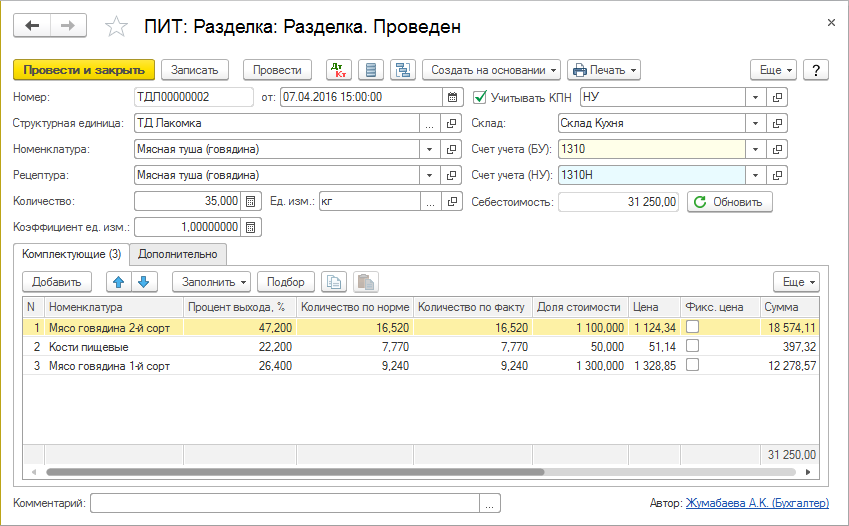Open calculator for Количество field
Viewport: 849px width, 526px height.
click(x=252, y=201)
